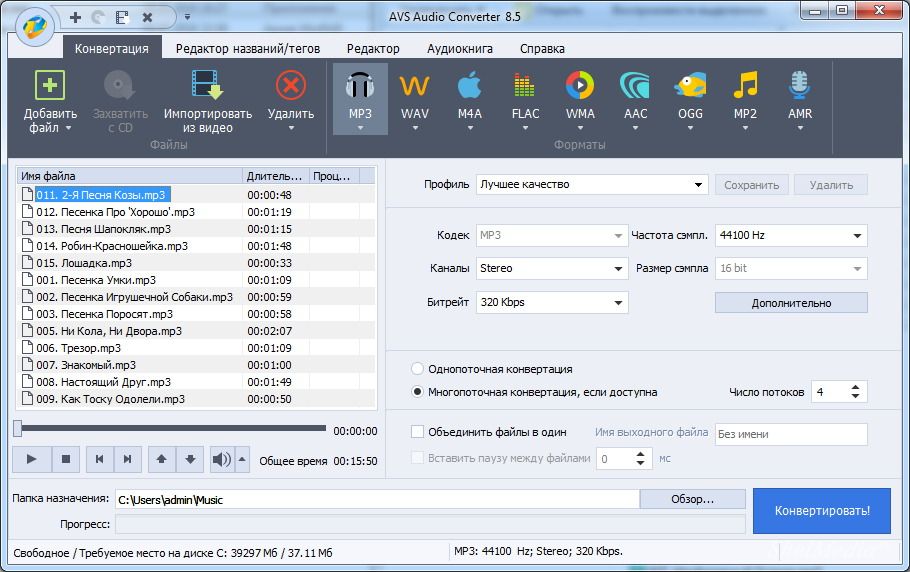Viewport: 910px width, 572px height.
Task: Enable Объединить файлы в один checkbox
Action: [x=417, y=432]
